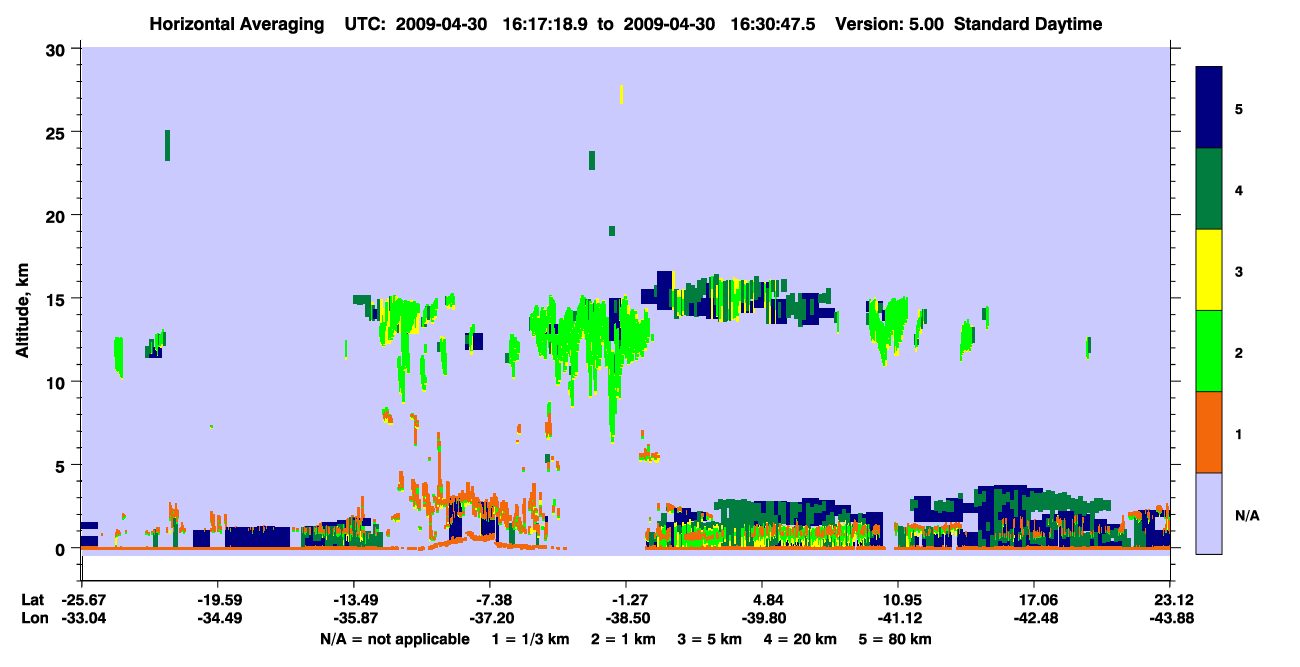Click the colorbar label 'N/A'

[1246, 516]
